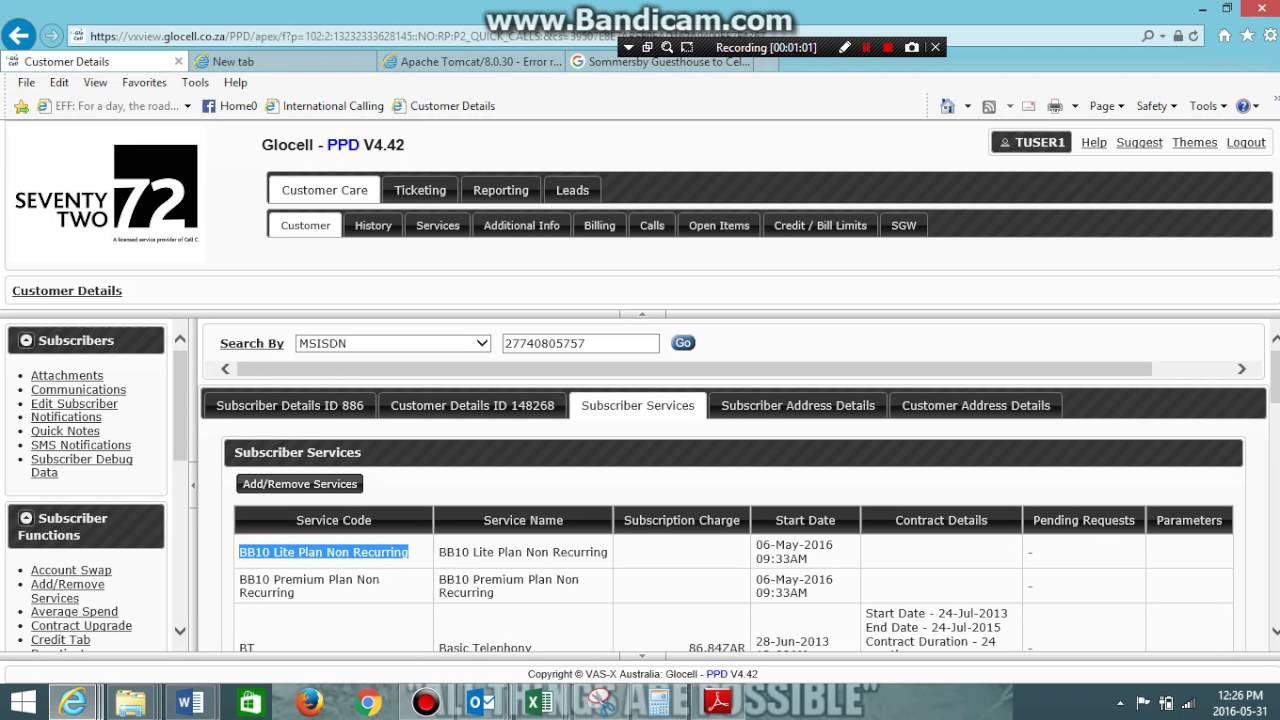Open the Contract Upgrade sidebar link
The width and height of the screenshot is (1280, 720).
[x=81, y=626]
